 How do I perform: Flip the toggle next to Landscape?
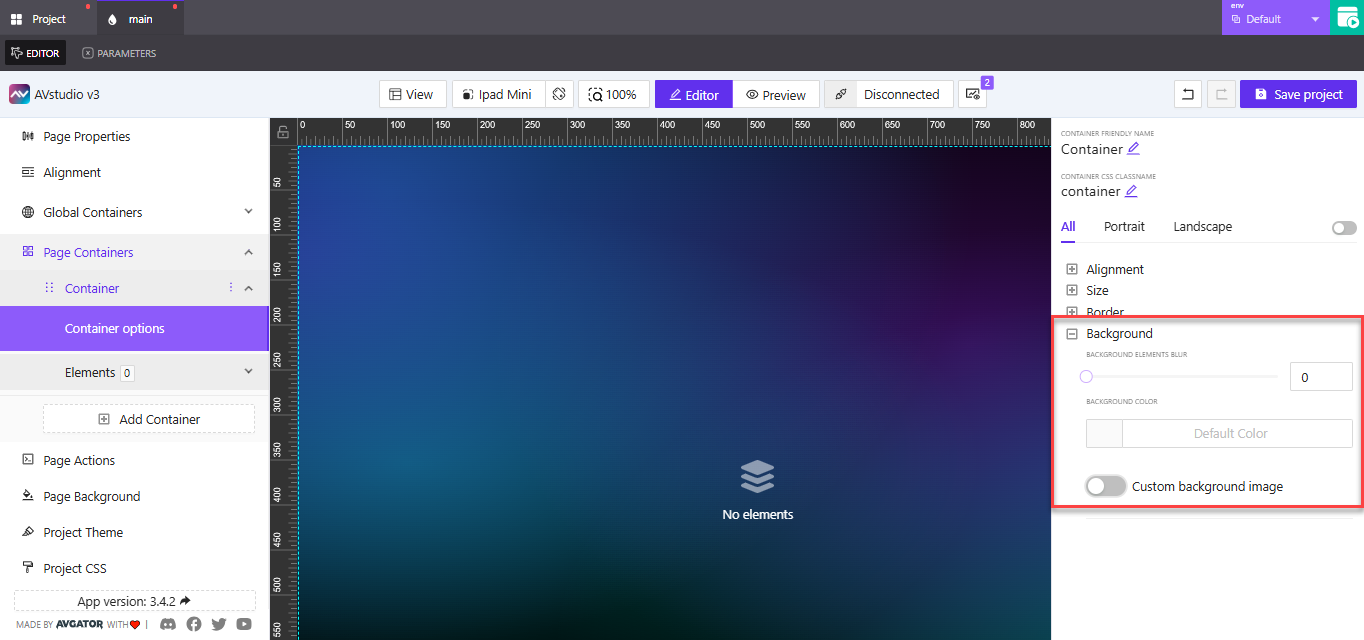coord(1343,227)
